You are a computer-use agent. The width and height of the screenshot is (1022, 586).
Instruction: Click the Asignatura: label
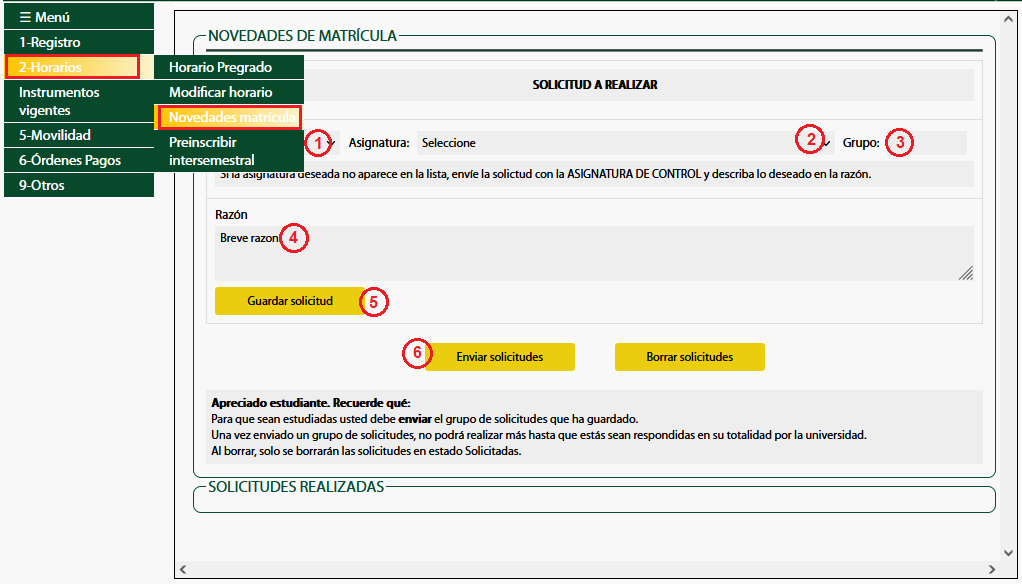click(379, 143)
